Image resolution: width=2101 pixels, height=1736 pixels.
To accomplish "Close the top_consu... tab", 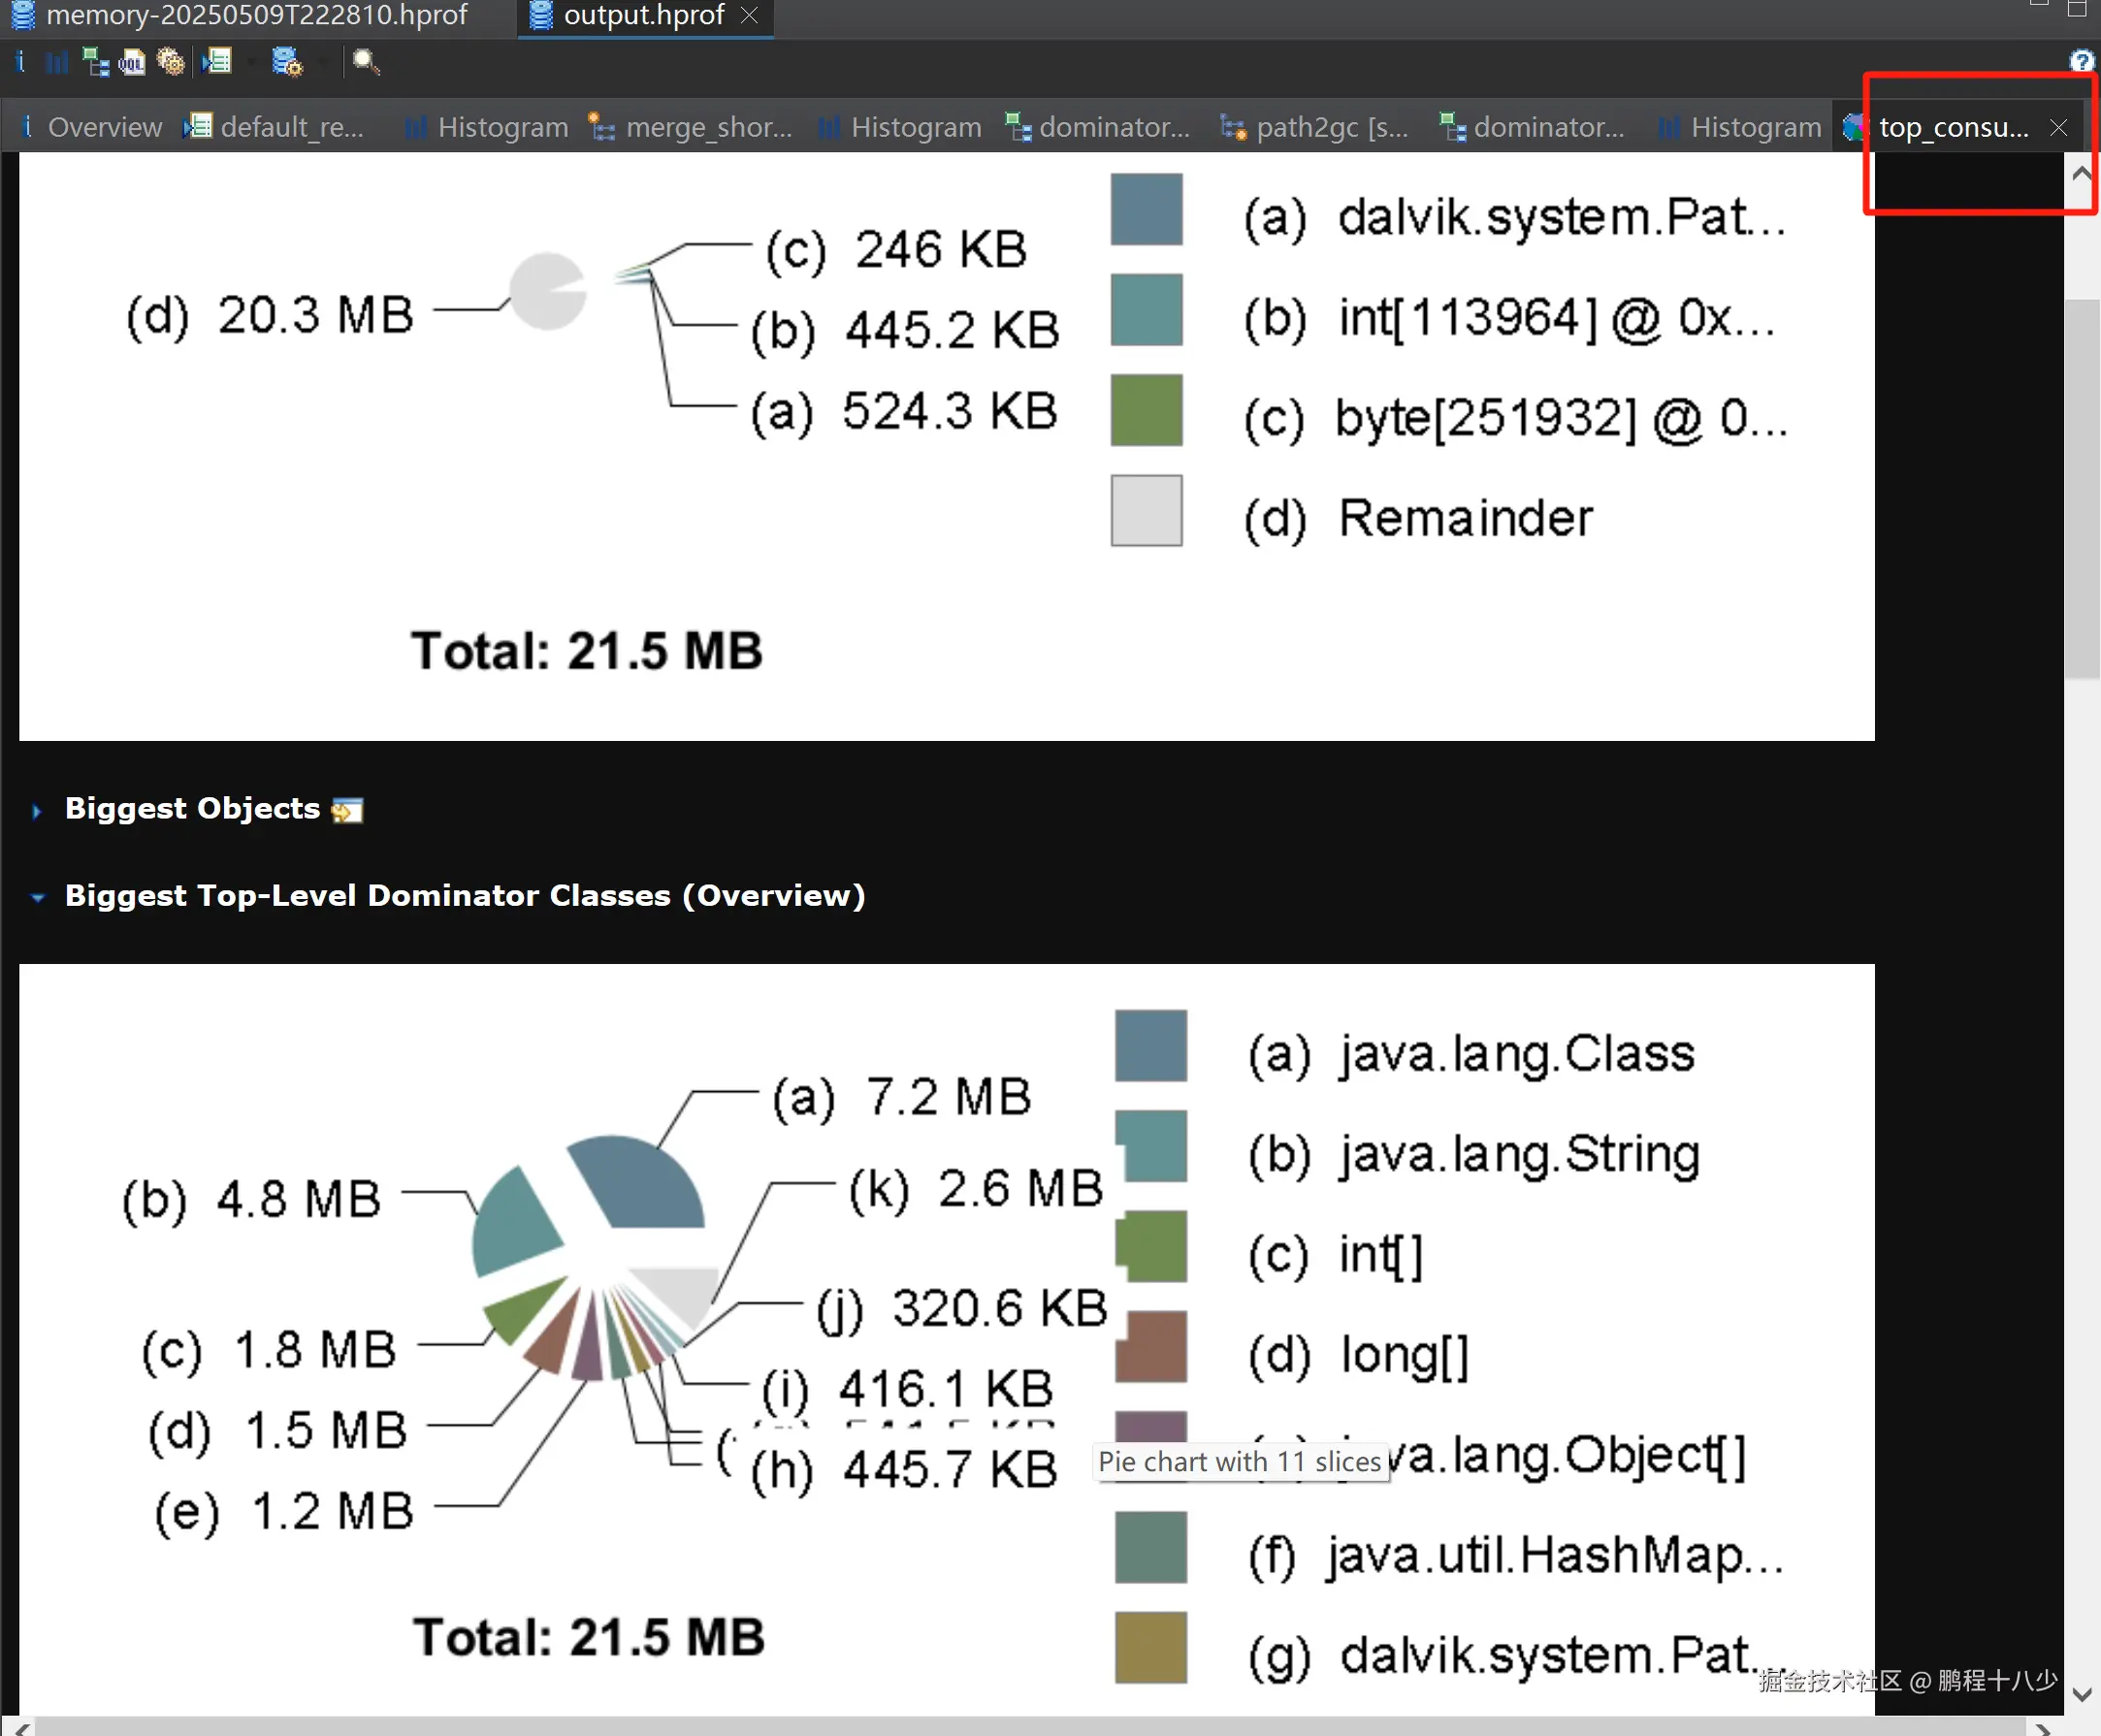I will (x=2058, y=127).
